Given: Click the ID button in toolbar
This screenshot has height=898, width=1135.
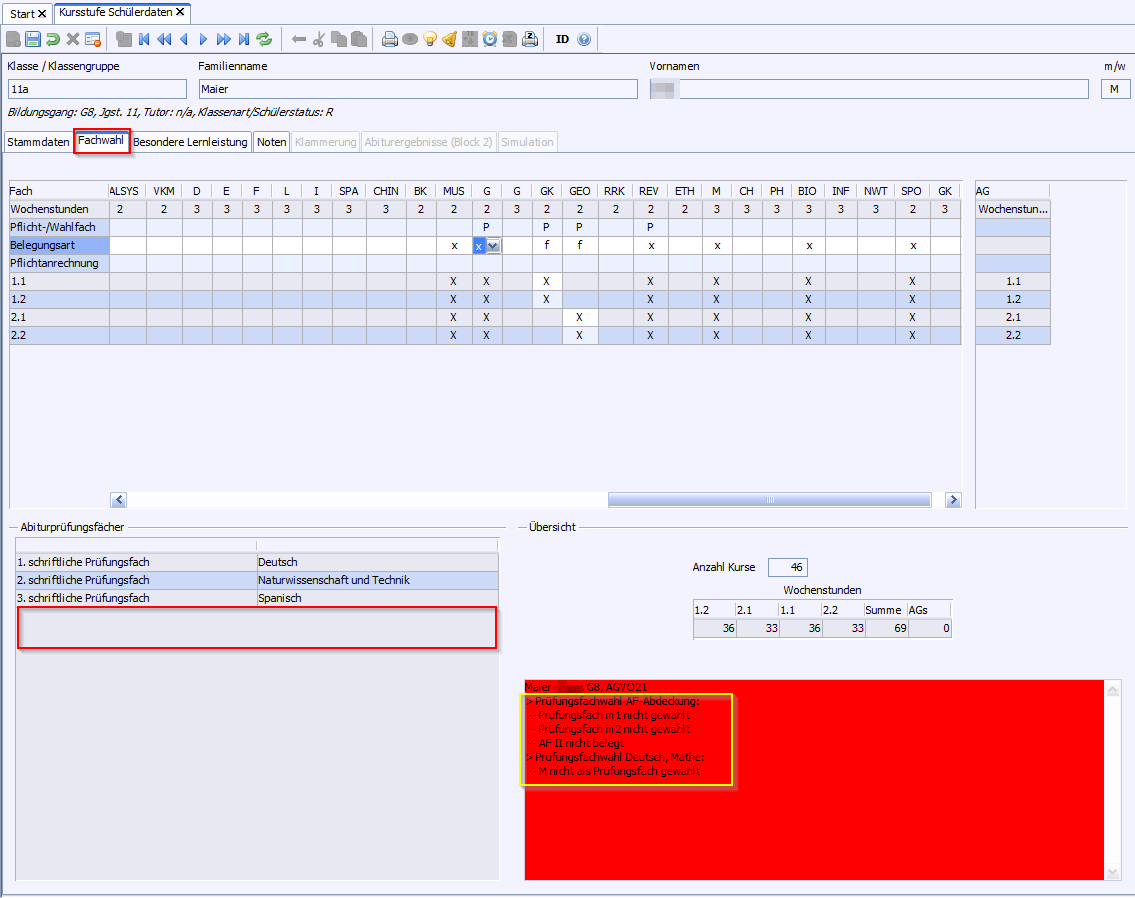Looking at the screenshot, I should [x=562, y=39].
